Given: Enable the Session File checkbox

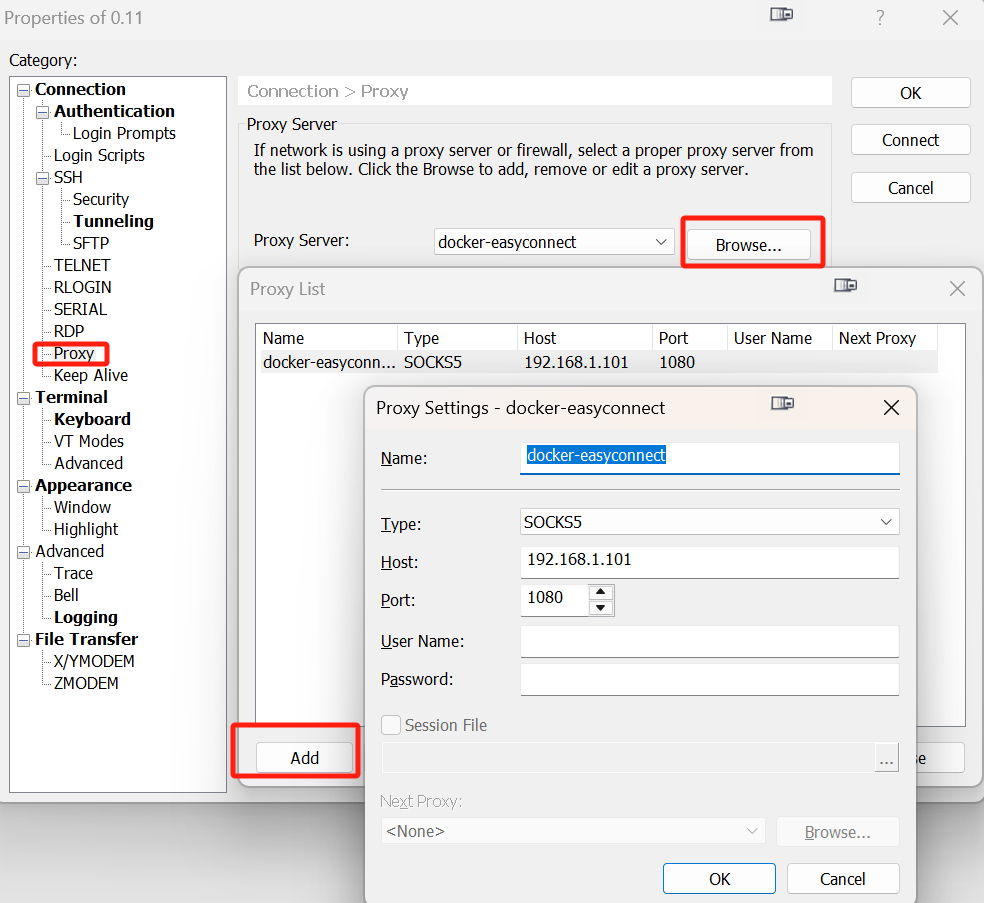Looking at the screenshot, I should pyautogui.click(x=391, y=725).
